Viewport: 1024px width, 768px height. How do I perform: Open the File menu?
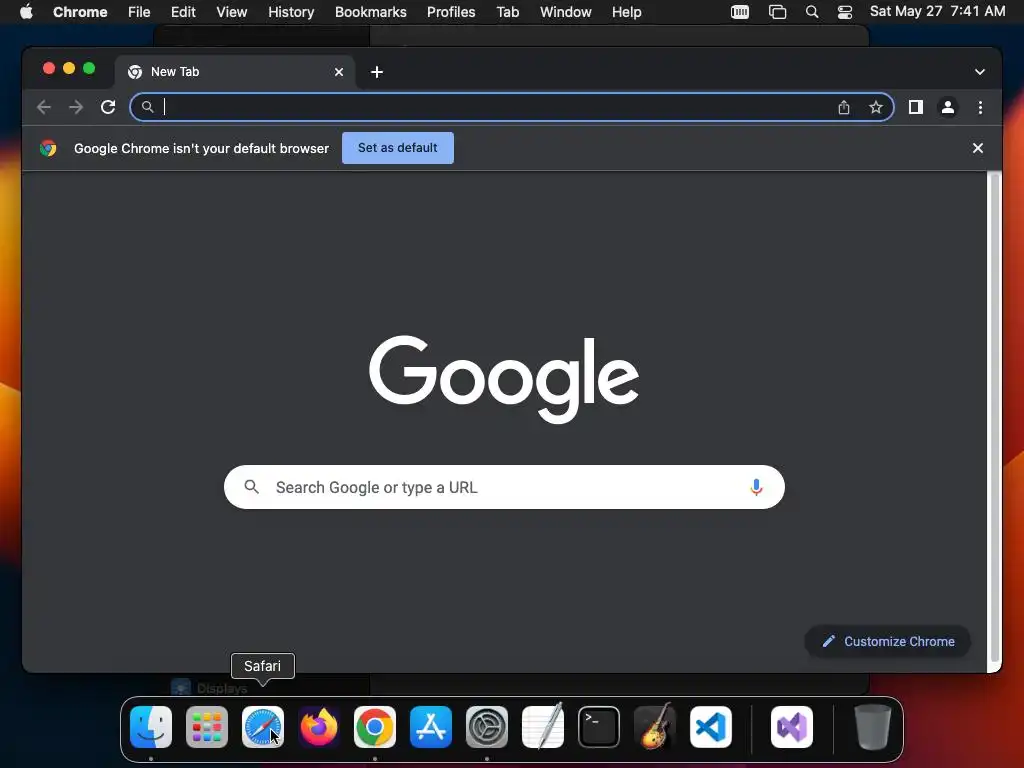click(x=139, y=12)
